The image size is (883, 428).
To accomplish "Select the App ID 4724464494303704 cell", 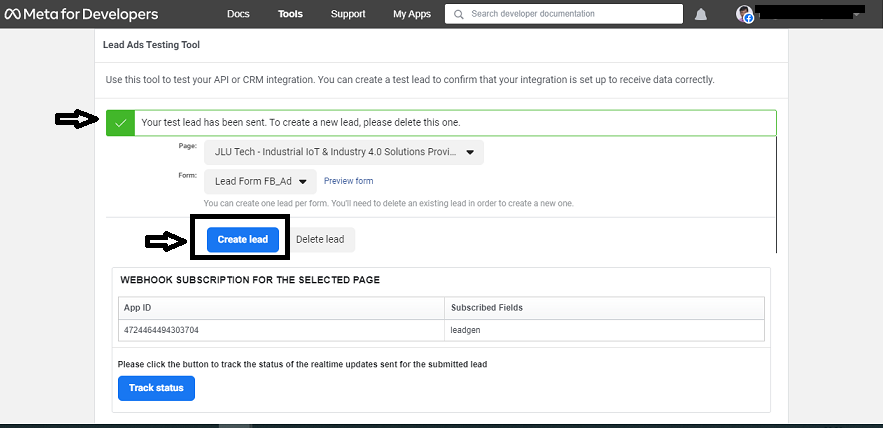I will coord(166,329).
